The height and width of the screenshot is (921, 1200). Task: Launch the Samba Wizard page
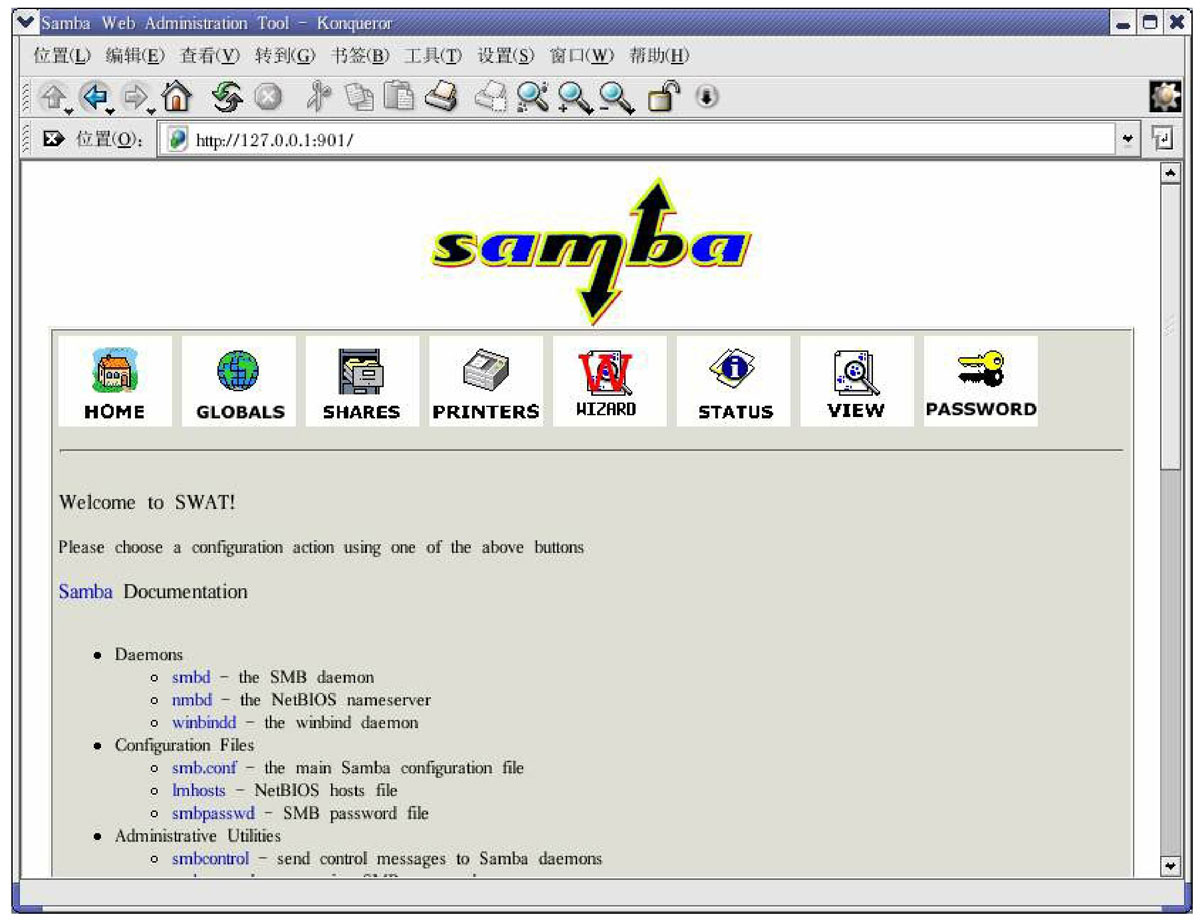click(608, 382)
